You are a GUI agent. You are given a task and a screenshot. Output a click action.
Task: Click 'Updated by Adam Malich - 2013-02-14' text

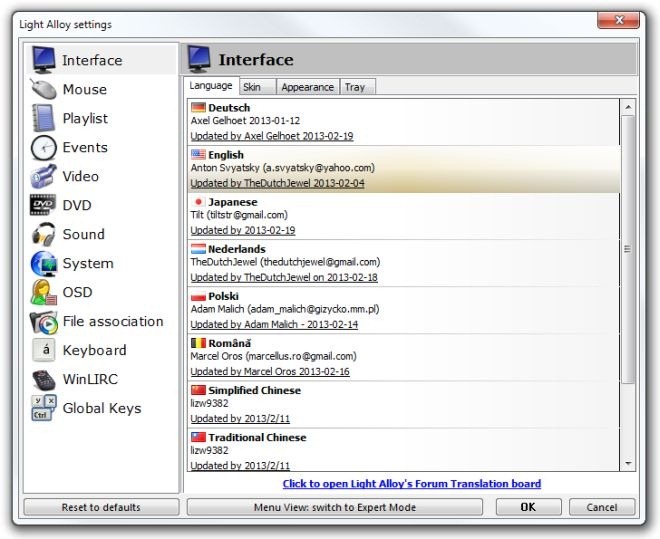pos(274,324)
